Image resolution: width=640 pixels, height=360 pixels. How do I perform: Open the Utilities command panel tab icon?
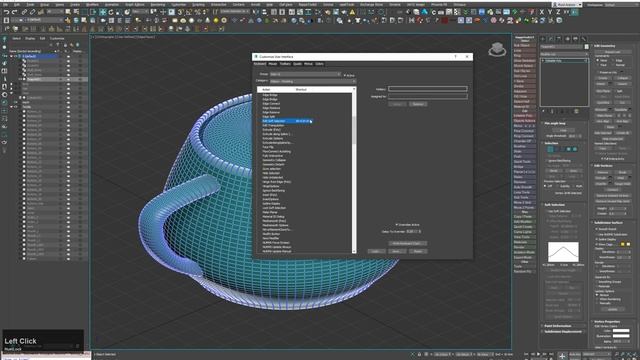click(x=584, y=39)
